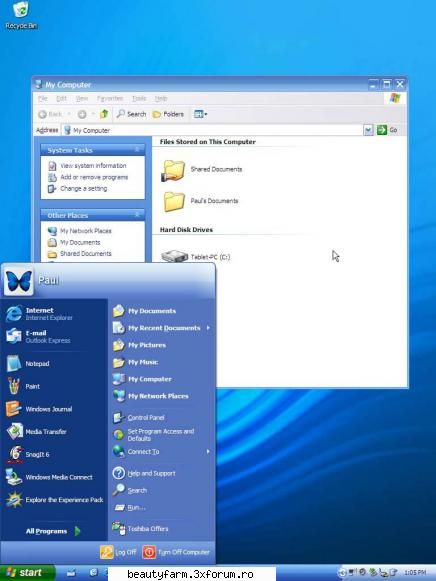Click the Forward arrow in My Computer toolbar

(x=82, y=114)
